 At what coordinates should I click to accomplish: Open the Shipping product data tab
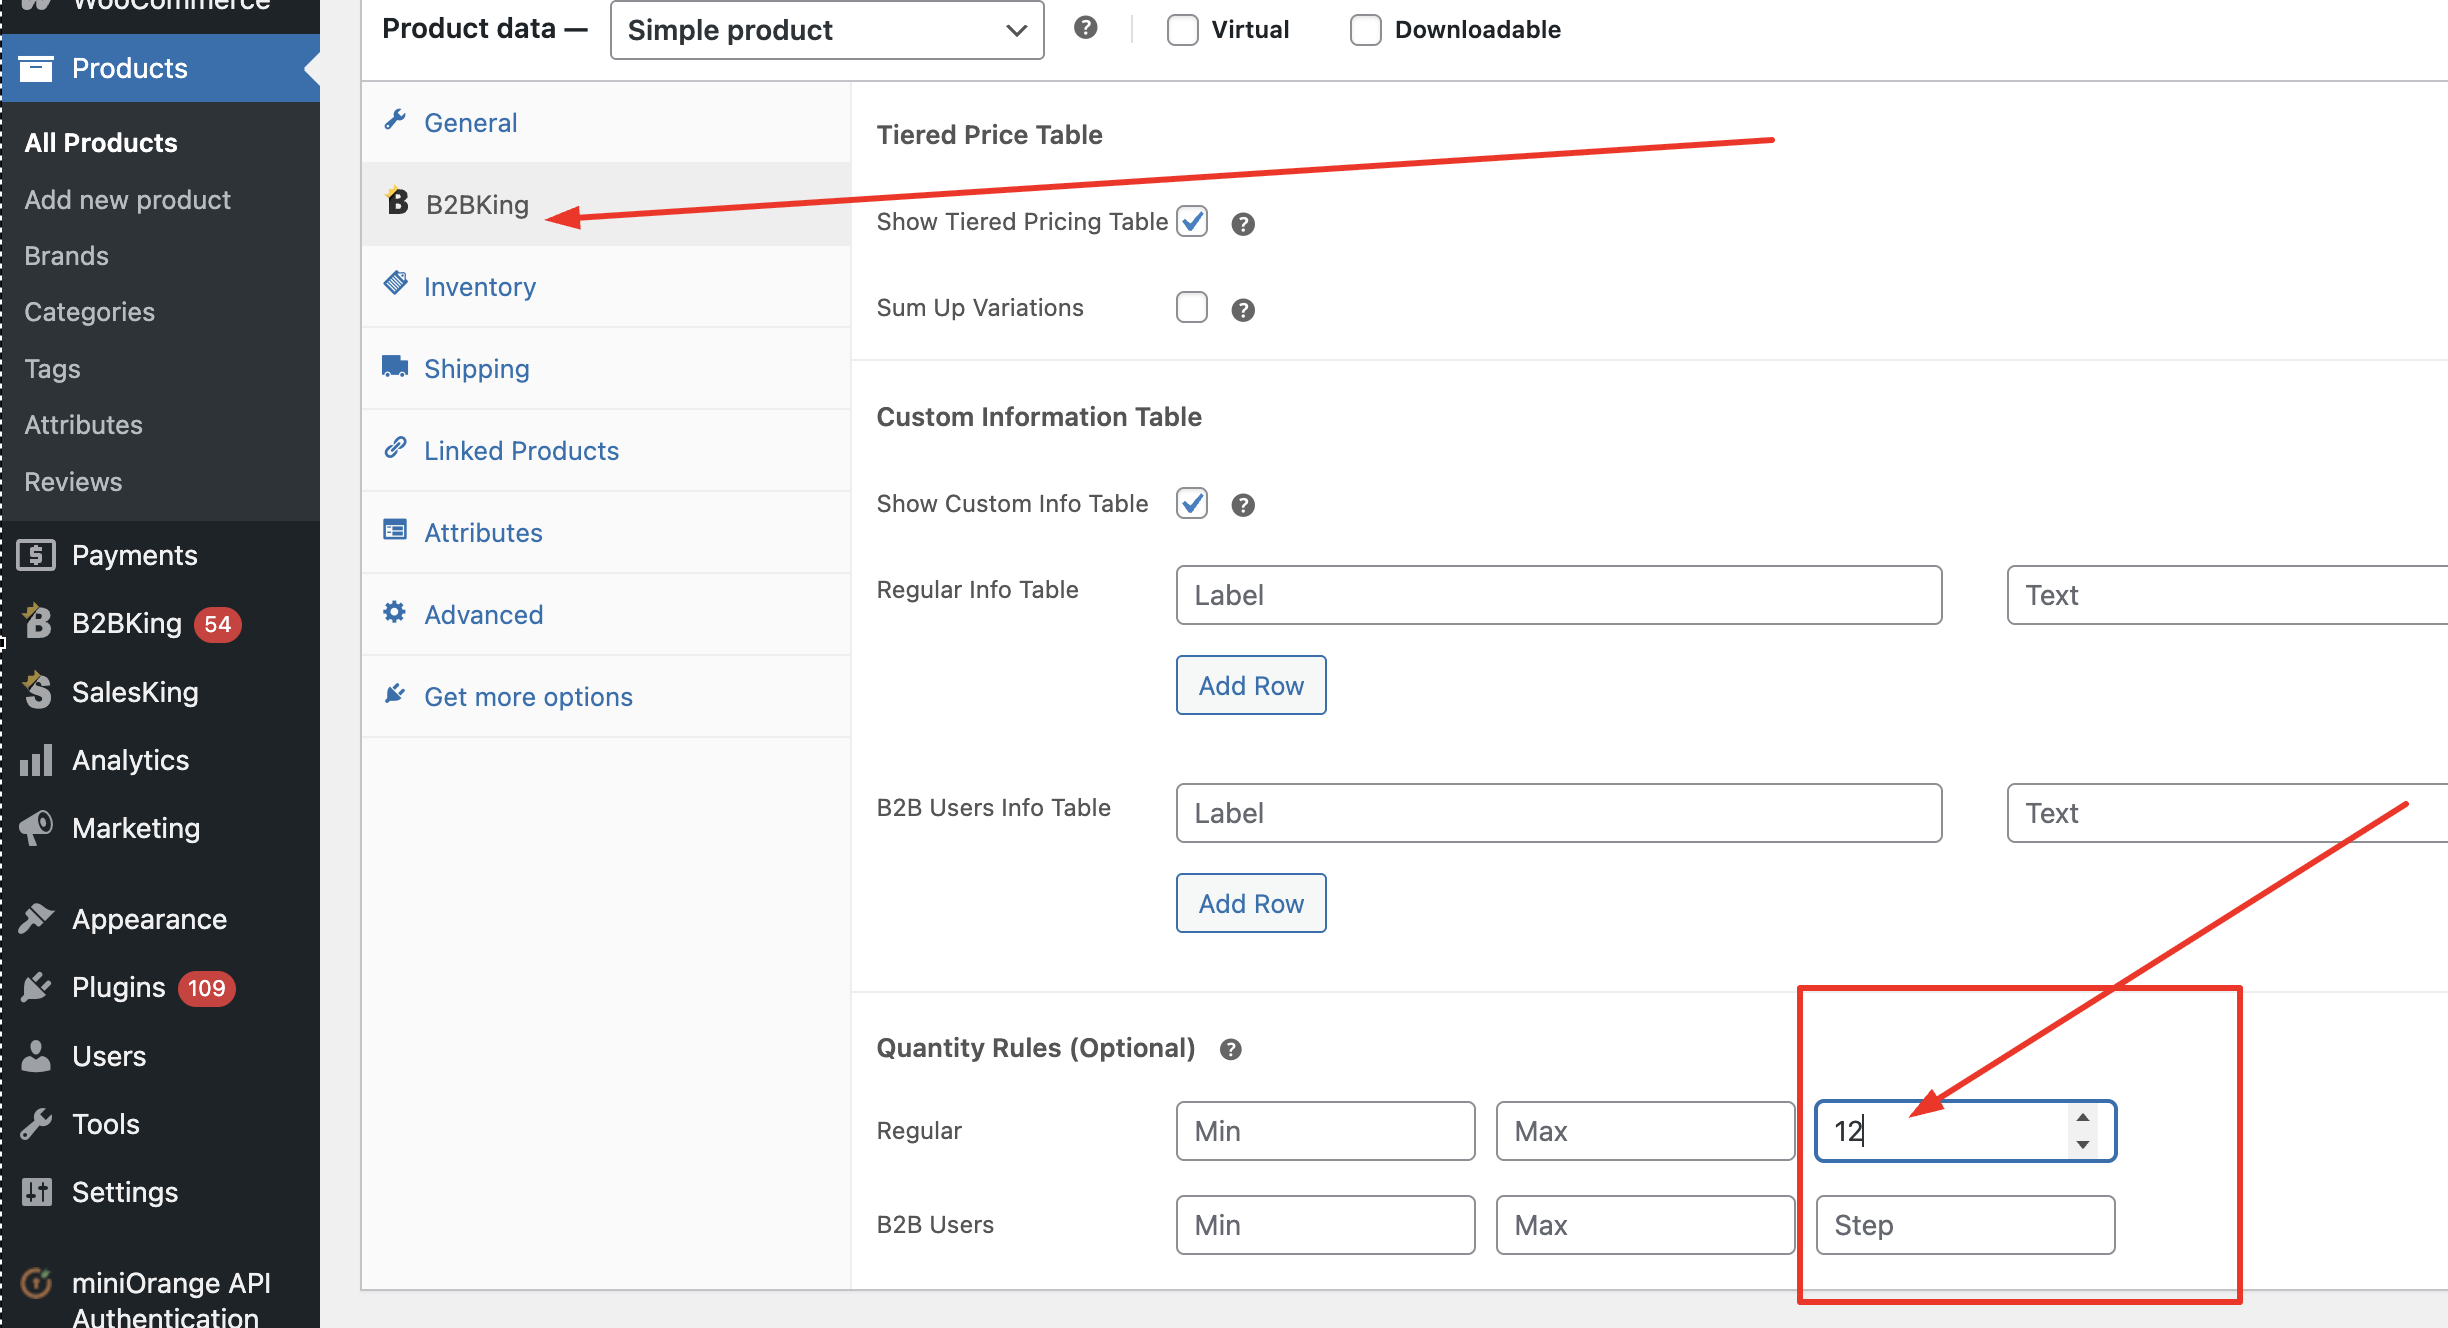(x=606, y=368)
